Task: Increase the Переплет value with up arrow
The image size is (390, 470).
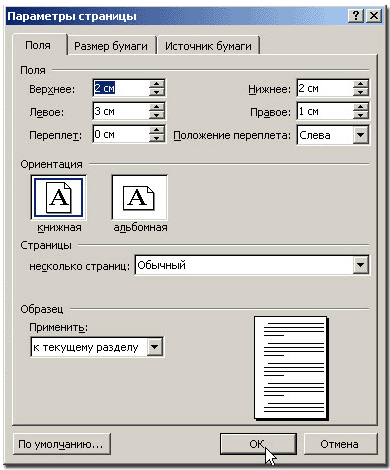Action: [157, 130]
